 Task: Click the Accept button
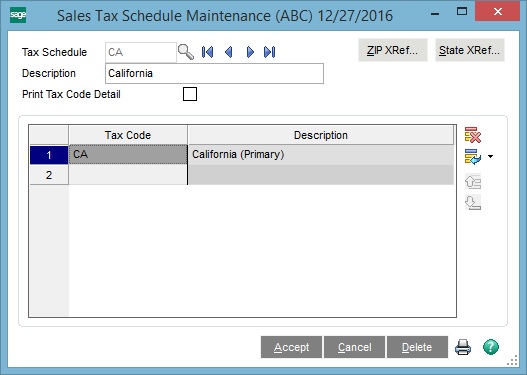pyautogui.click(x=291, y=347)
